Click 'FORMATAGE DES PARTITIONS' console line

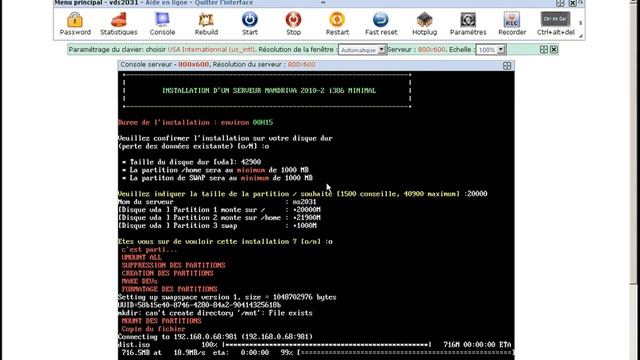coord(169,289)
